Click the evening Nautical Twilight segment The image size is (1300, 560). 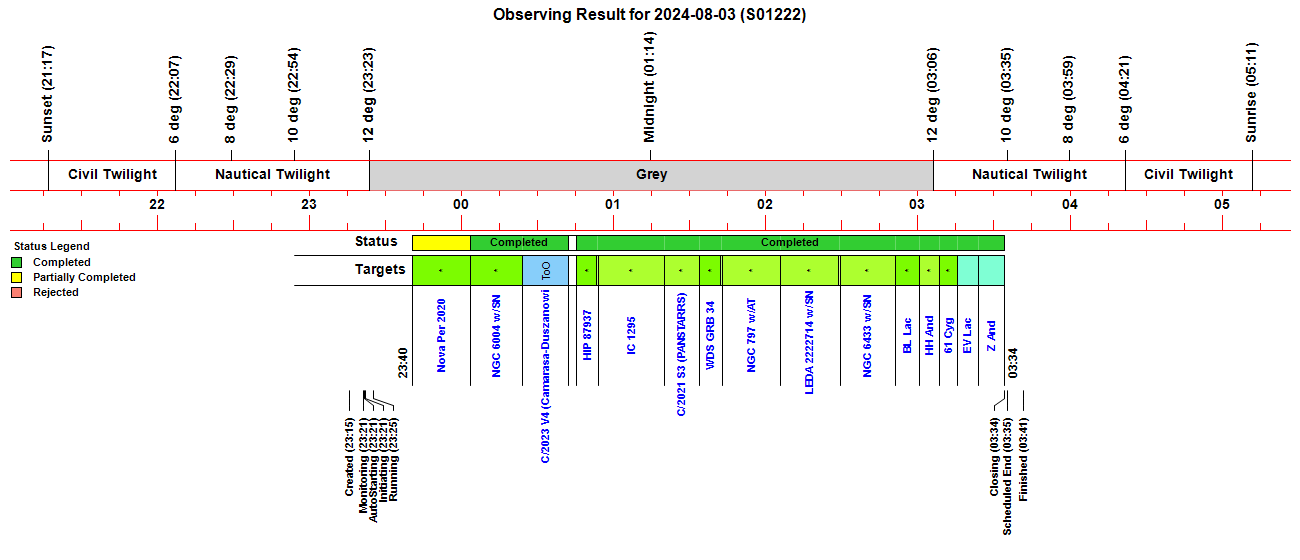point(272,175)
